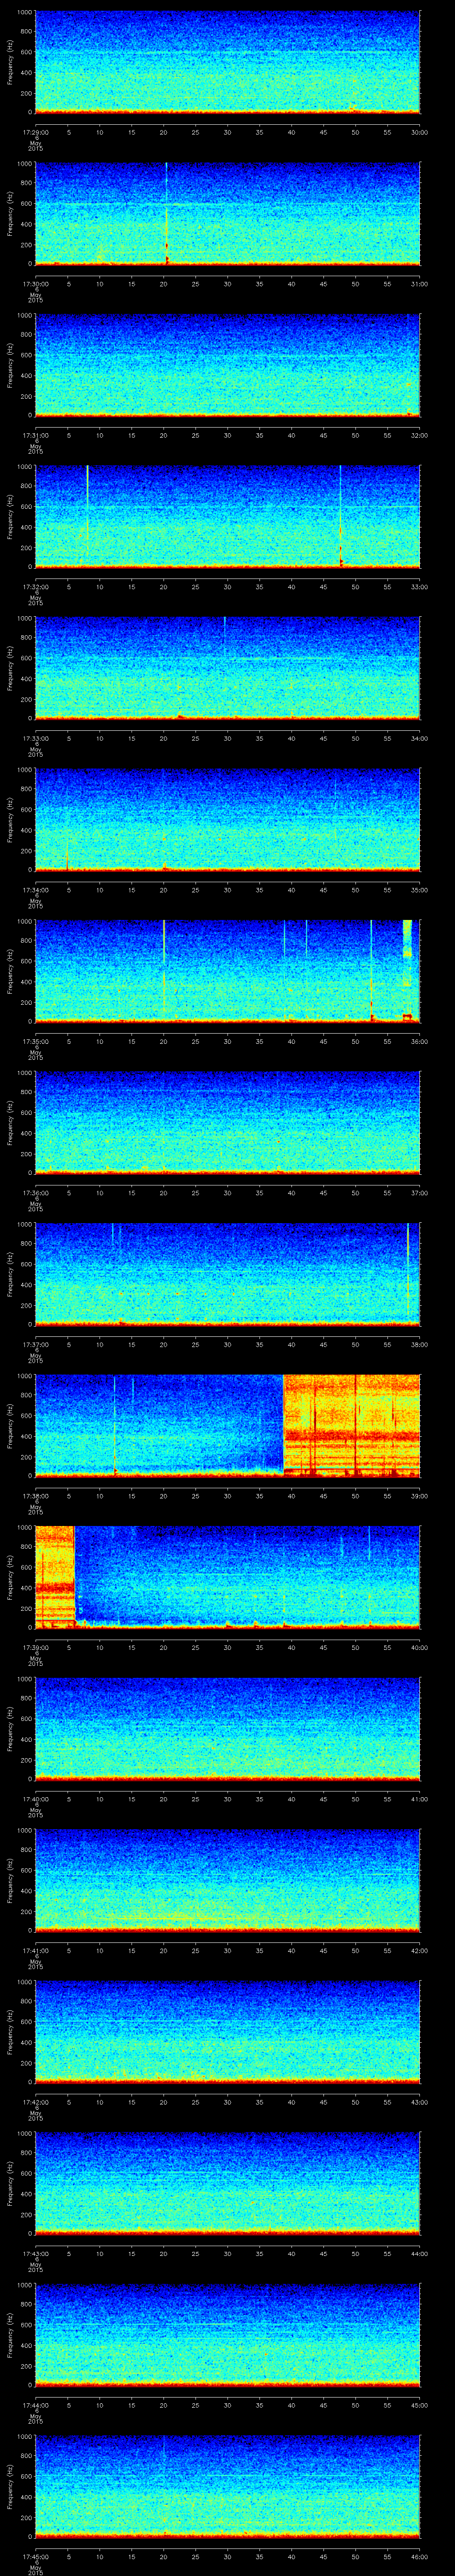Click Frequency (Hz) axis label of 17:29 panel
Viewport: 455px width, 2576px height.
10,62
